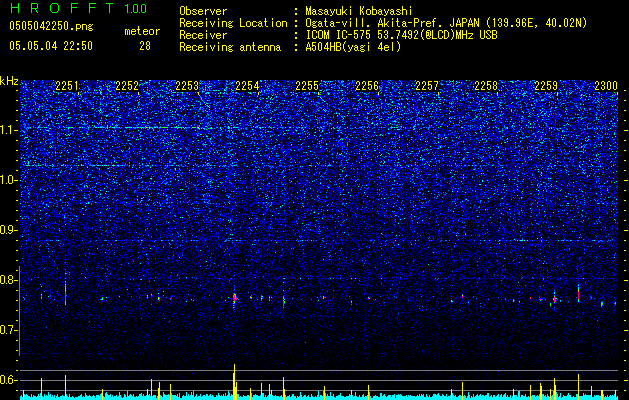This screenshot has height=400, width=629.
Task: Click the 2252 time marker
Action: point(127,86)
